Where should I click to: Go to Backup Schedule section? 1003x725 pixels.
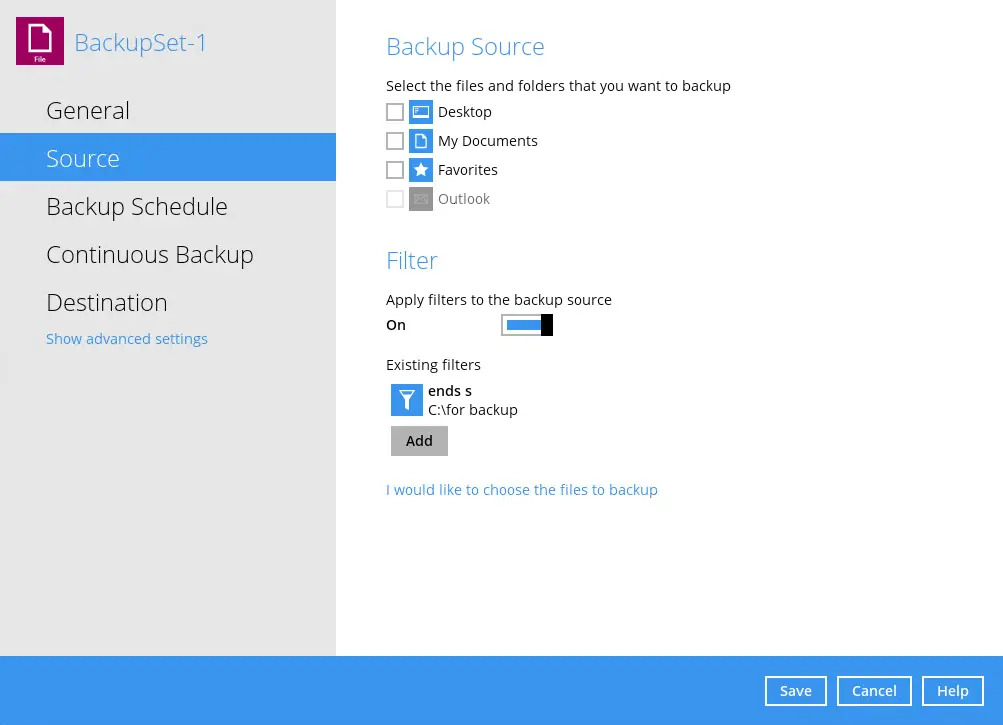tap(137, 206)
